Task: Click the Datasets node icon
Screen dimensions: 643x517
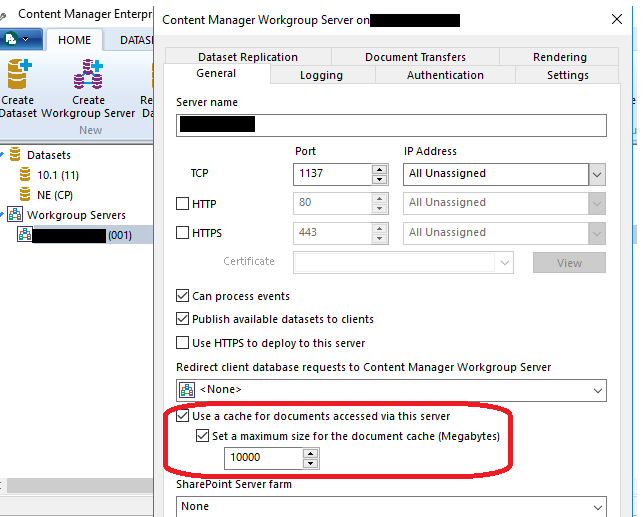Action: (x=15, y=155)
